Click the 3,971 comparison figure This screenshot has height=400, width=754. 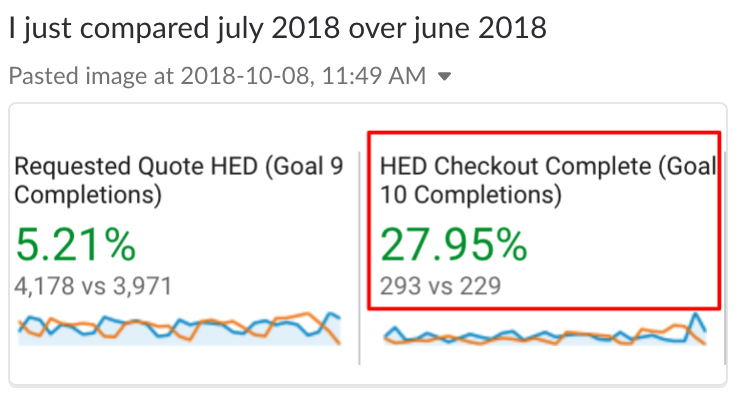point(138,287)
